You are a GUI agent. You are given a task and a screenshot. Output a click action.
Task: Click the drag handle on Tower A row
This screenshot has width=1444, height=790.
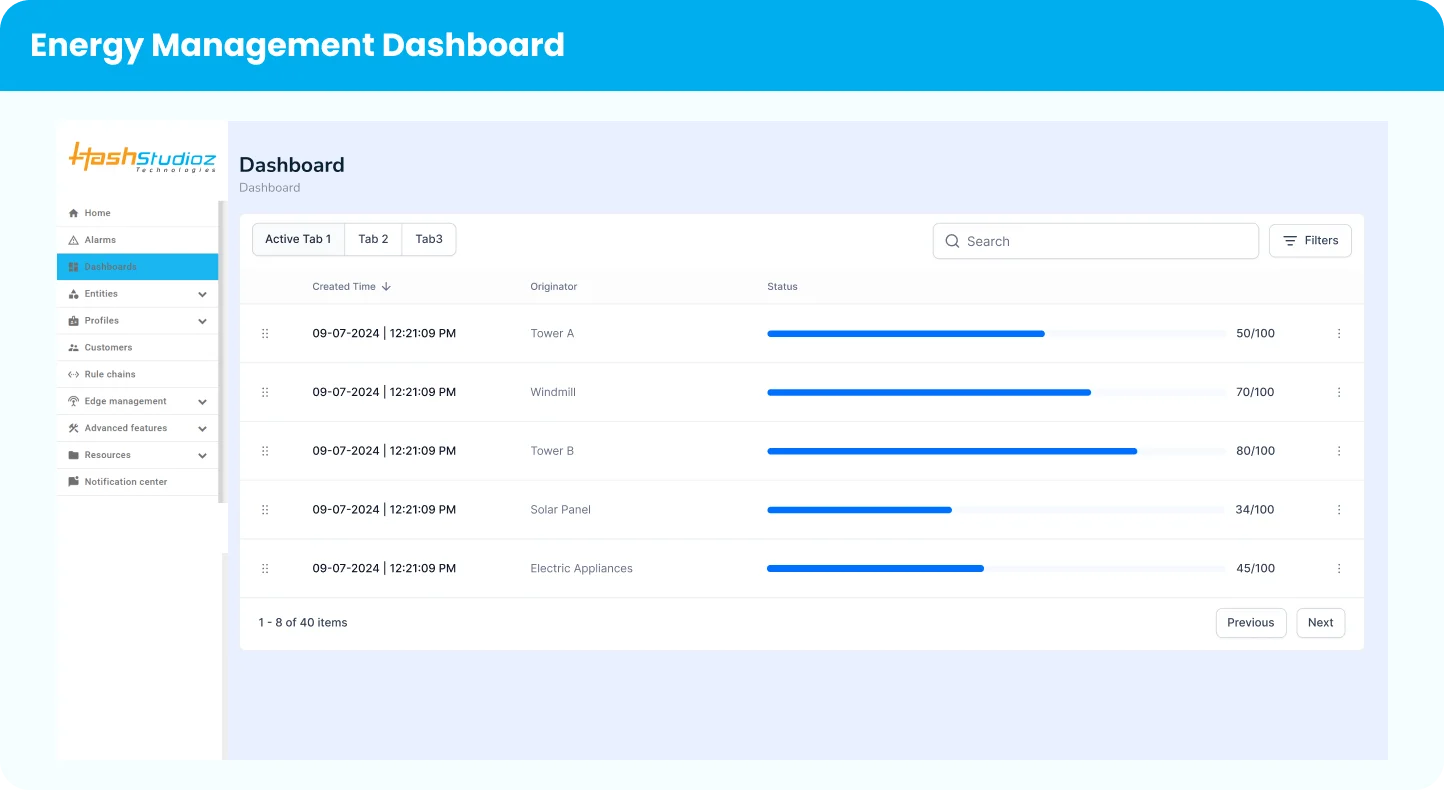click(265, 334)
